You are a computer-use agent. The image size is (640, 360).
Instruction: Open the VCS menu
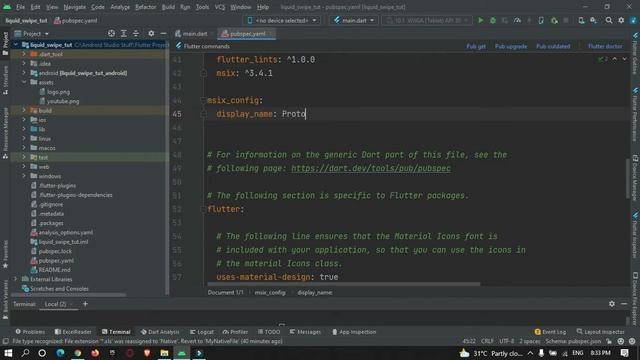click(x=220, y=7)
